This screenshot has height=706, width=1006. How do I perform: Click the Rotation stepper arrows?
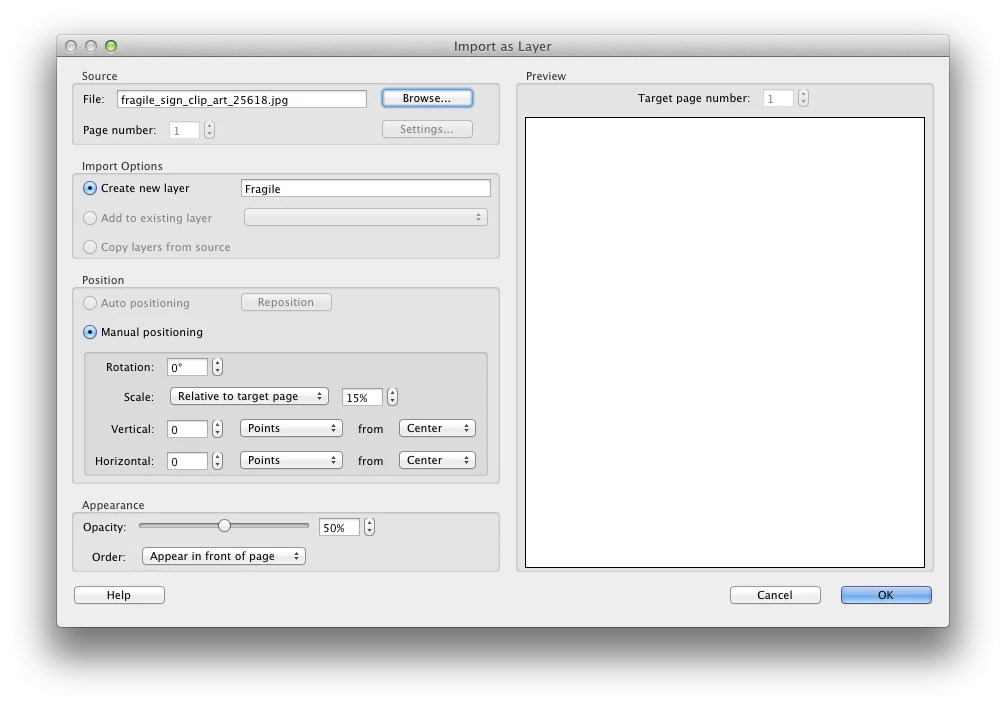217,367
